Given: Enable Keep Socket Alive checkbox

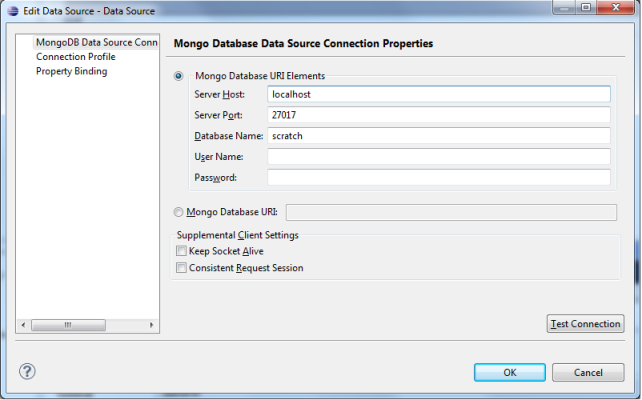Looking at the screenshot, I should 181,251.
